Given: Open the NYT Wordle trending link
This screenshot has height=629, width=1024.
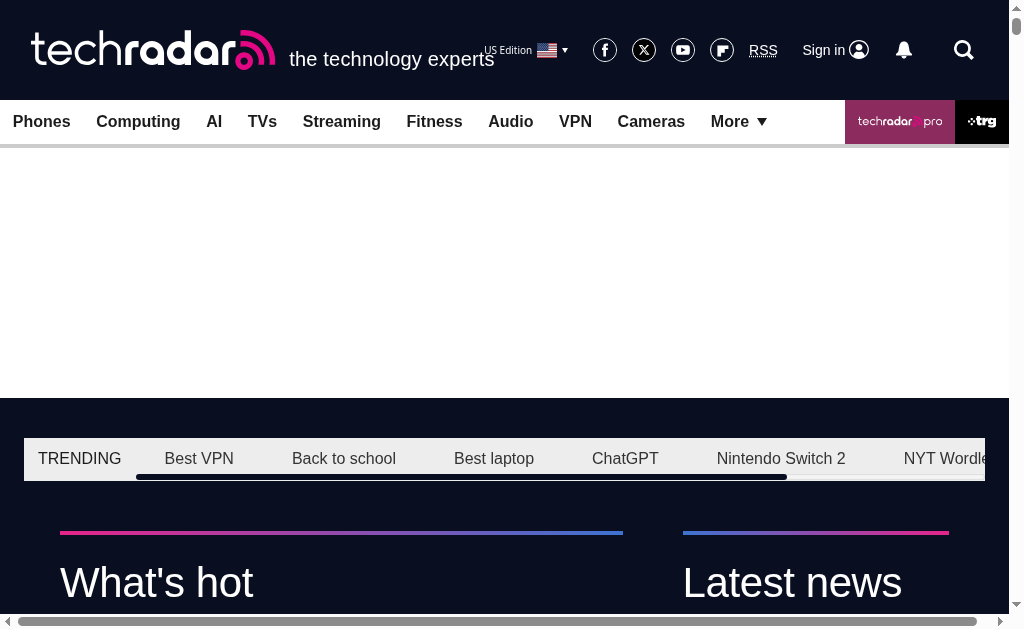Looking at the screenshot, I should click(x=944, y=459).
